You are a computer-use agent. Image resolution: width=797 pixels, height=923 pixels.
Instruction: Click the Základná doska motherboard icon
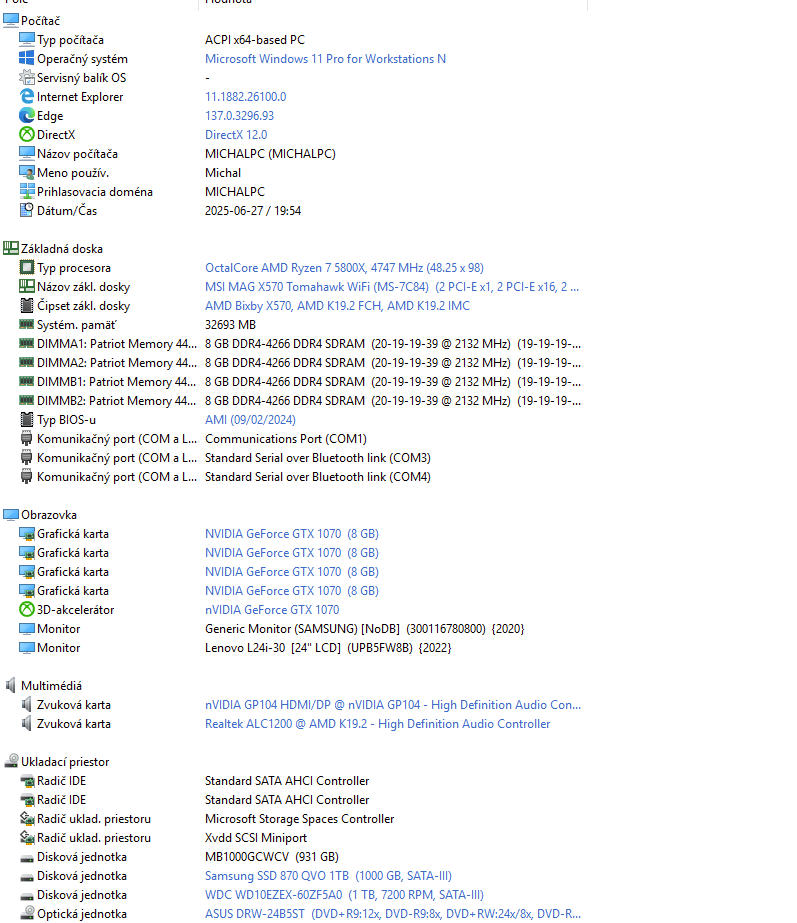11,248
